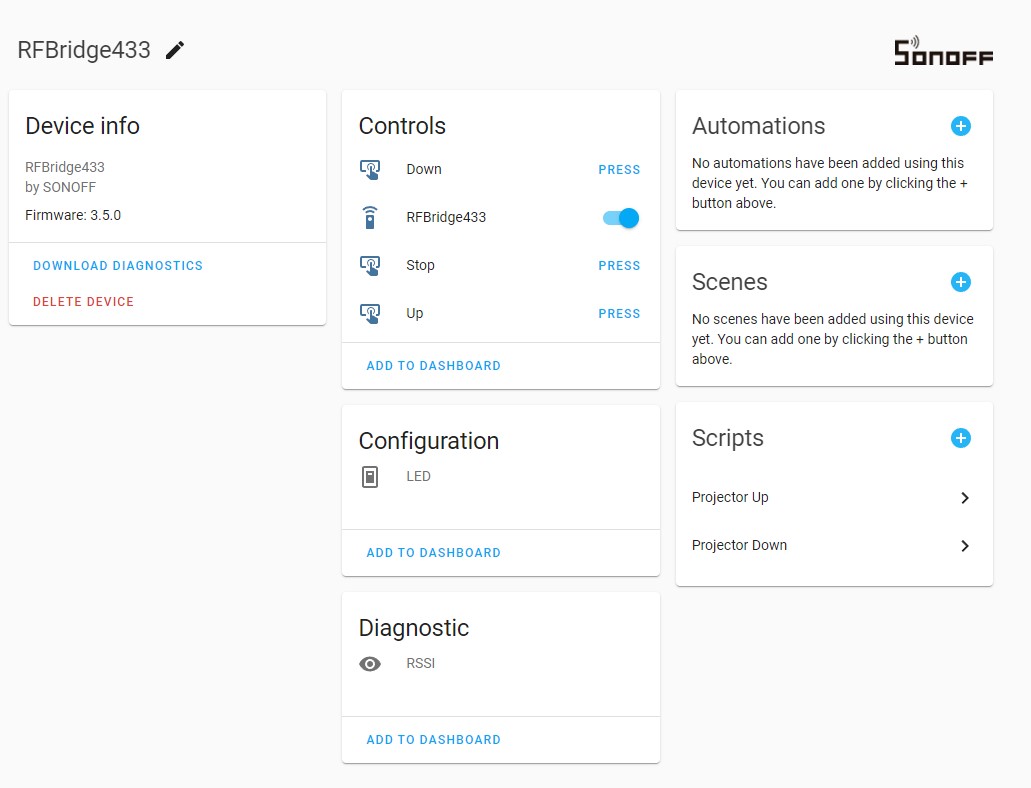Click the Controls heading
Screen dimensions: 1031x788
click(402, 126)
